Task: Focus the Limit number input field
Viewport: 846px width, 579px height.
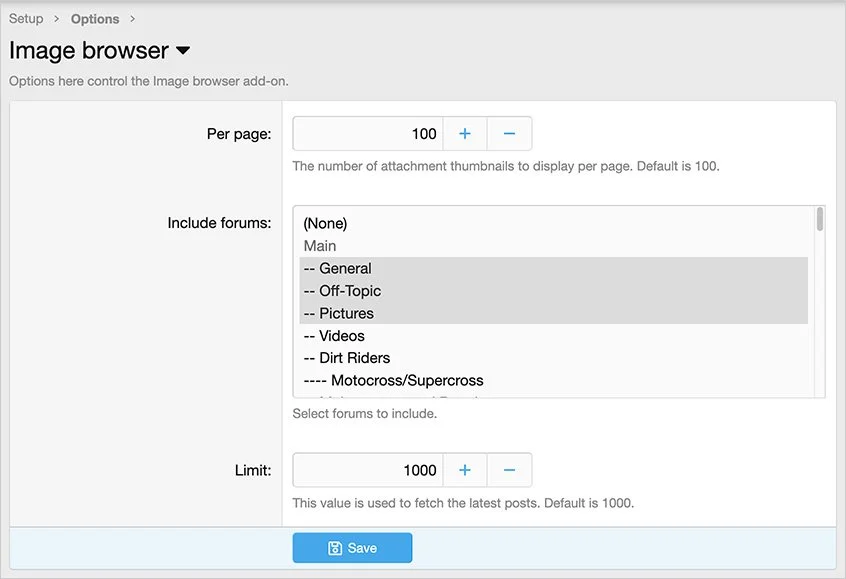Action: 367,470
